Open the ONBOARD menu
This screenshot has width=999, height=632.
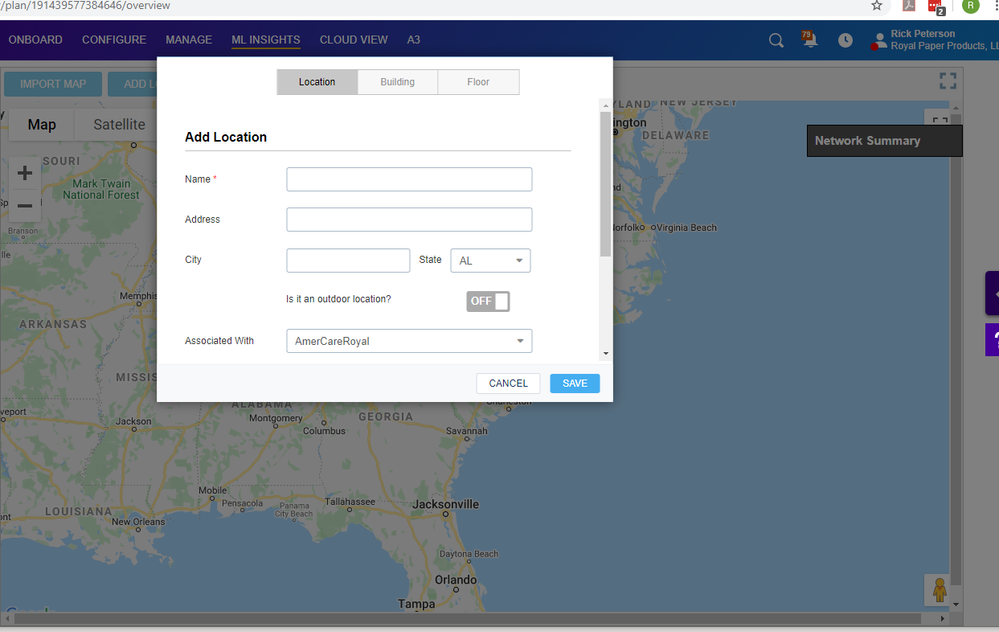pyautogui.click(x=35, y=40)
